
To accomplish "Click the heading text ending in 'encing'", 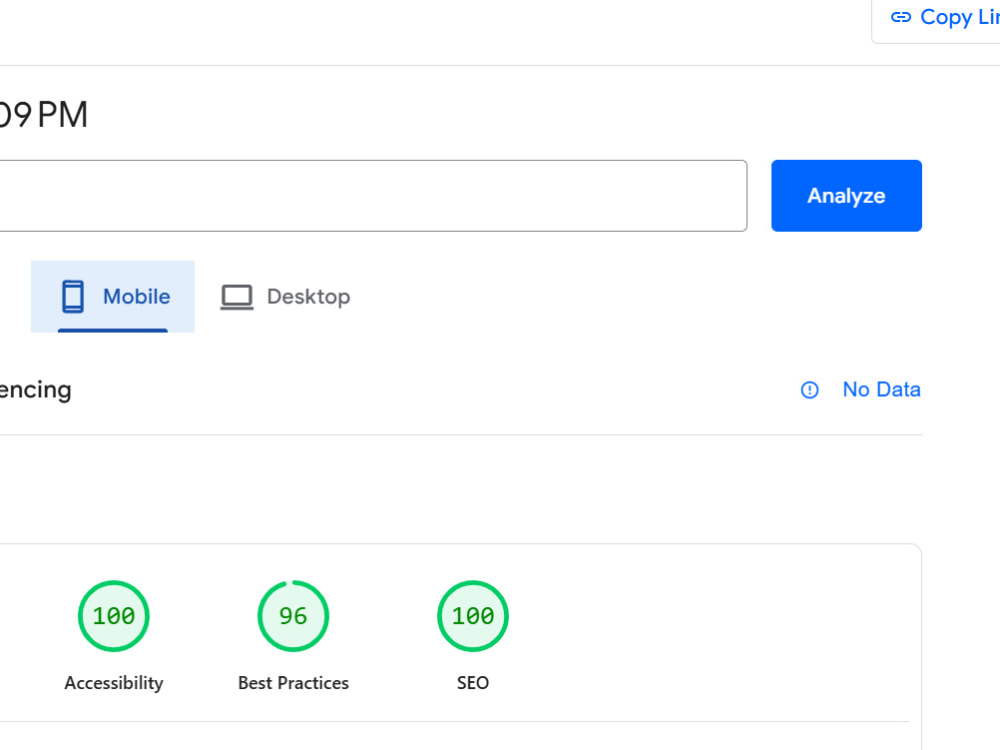I will click(36, 390).
